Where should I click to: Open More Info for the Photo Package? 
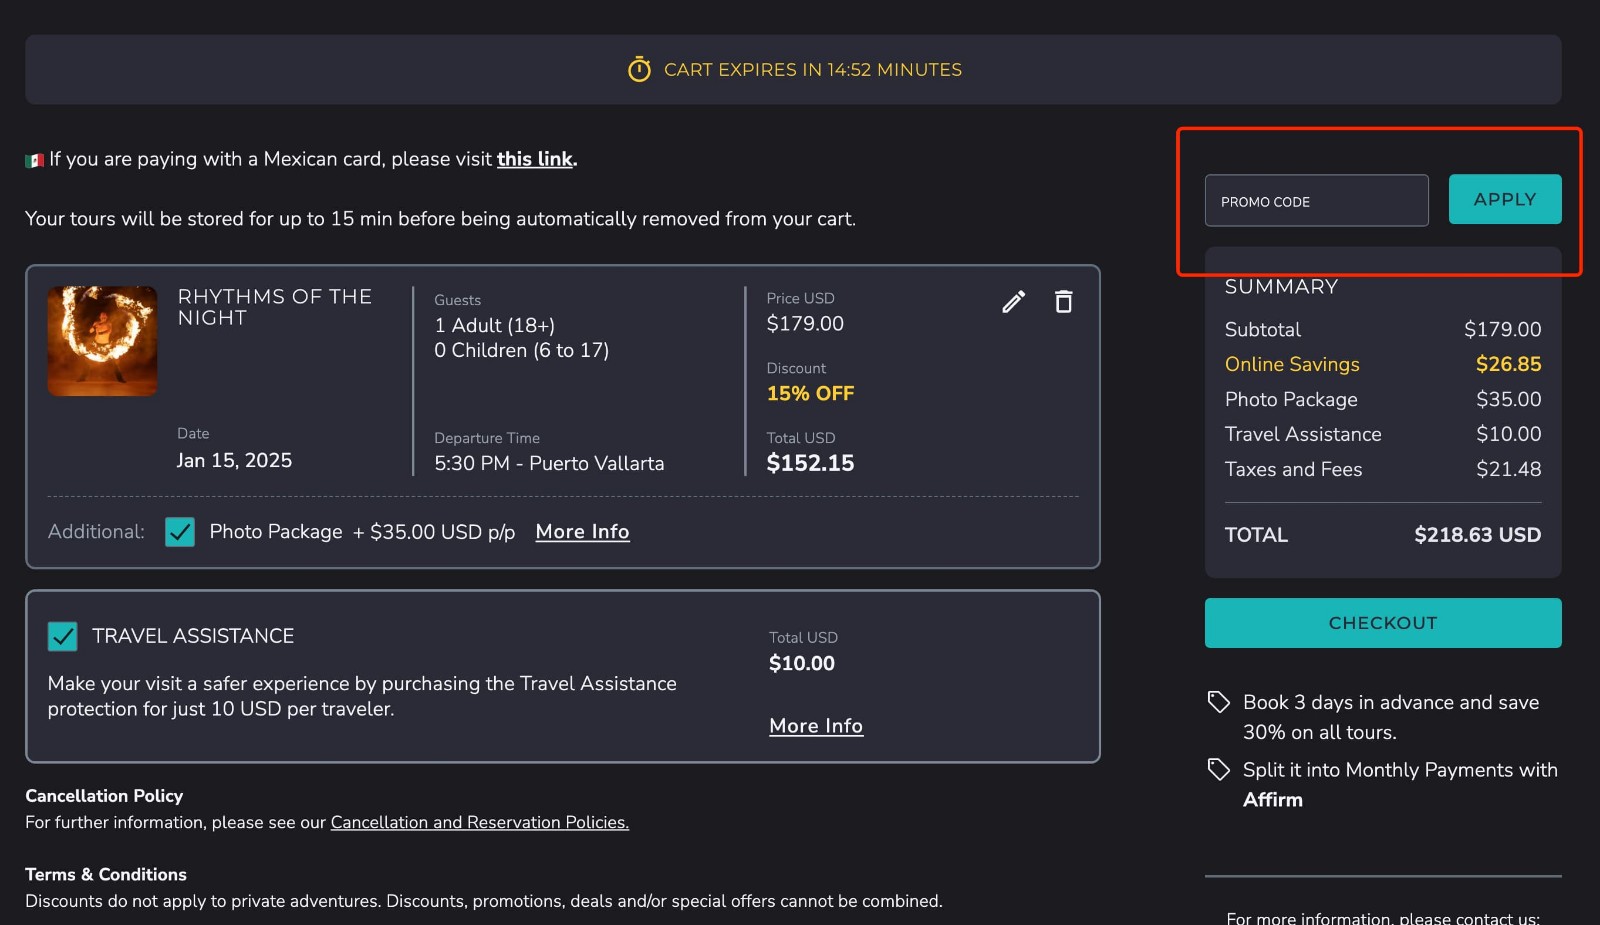pos(582,531)
